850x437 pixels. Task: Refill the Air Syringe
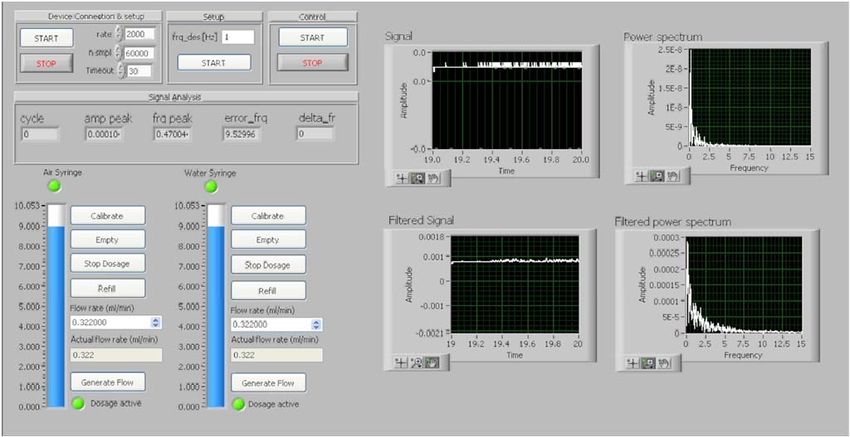coord(108,288)
